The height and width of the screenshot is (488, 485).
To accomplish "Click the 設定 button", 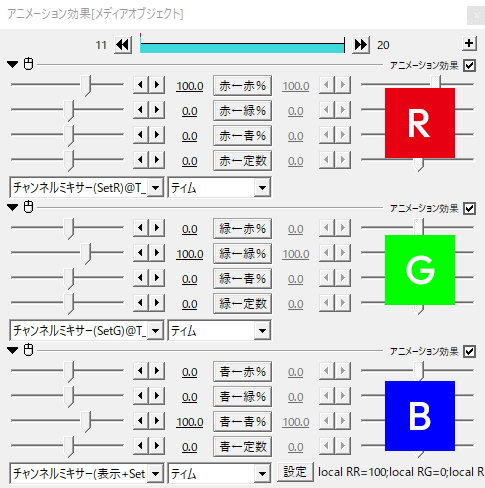I will (x=295, y=472).
